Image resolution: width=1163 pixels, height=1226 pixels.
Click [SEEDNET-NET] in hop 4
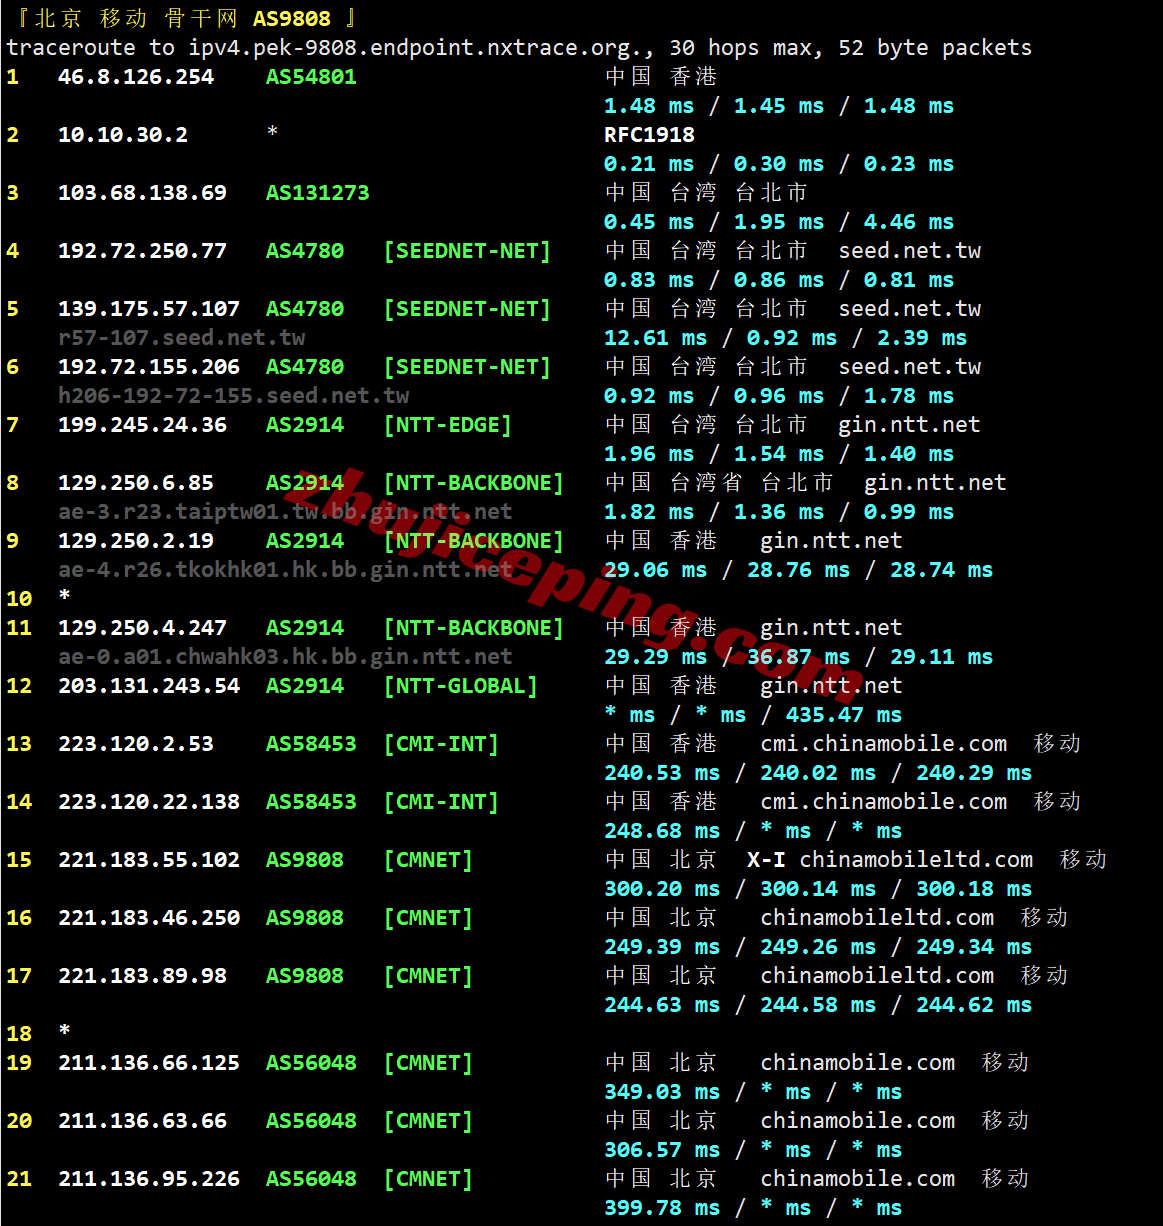coord(467,251)
